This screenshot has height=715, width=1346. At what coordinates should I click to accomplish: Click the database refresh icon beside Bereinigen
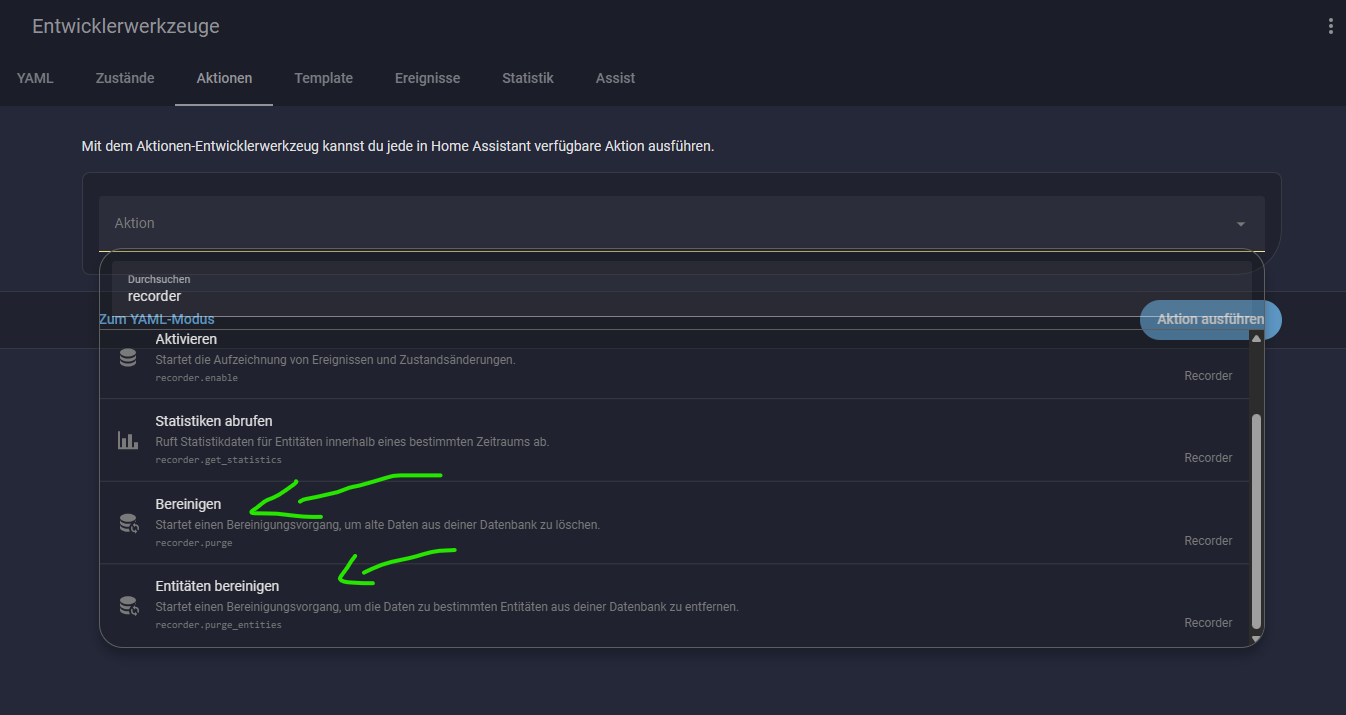coord(128,523)
